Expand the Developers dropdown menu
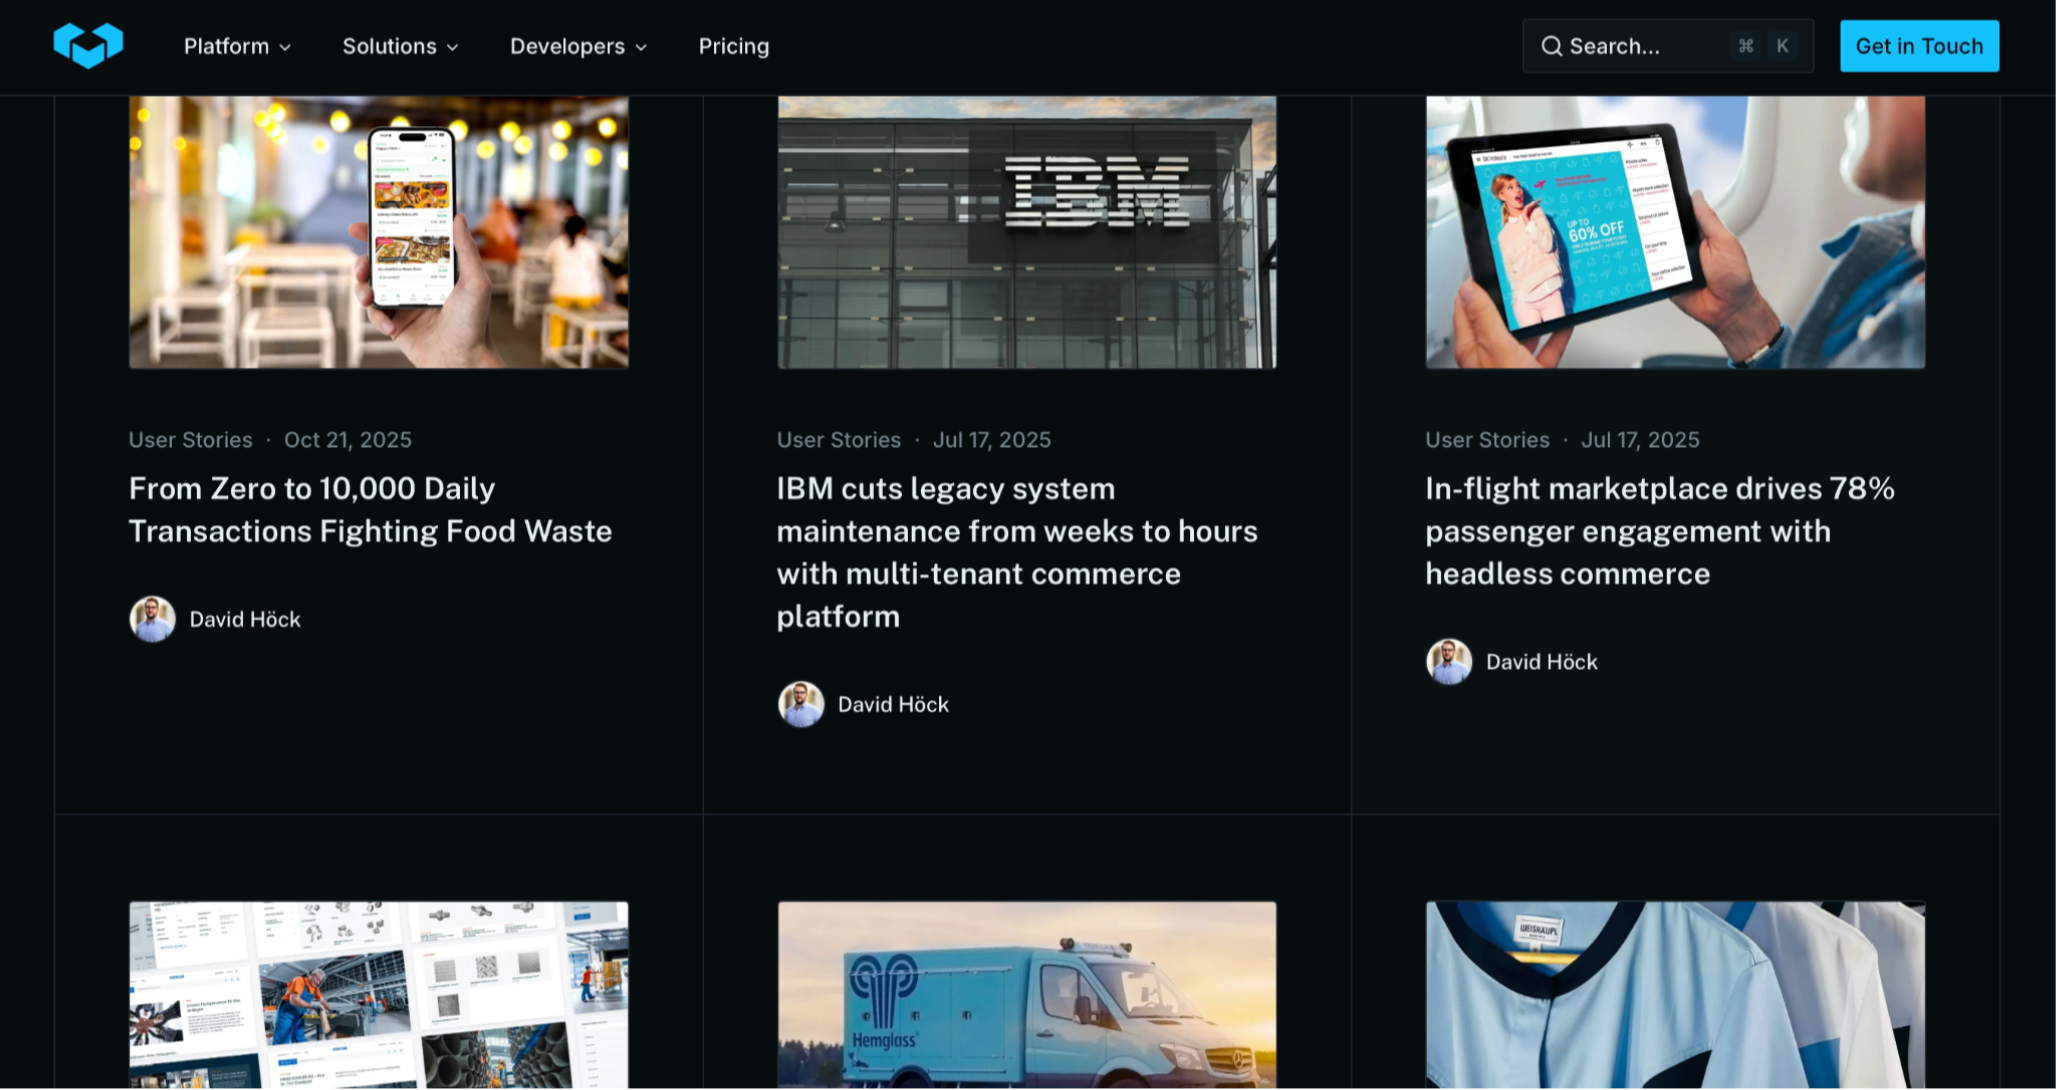 click(x=579, y=46)
